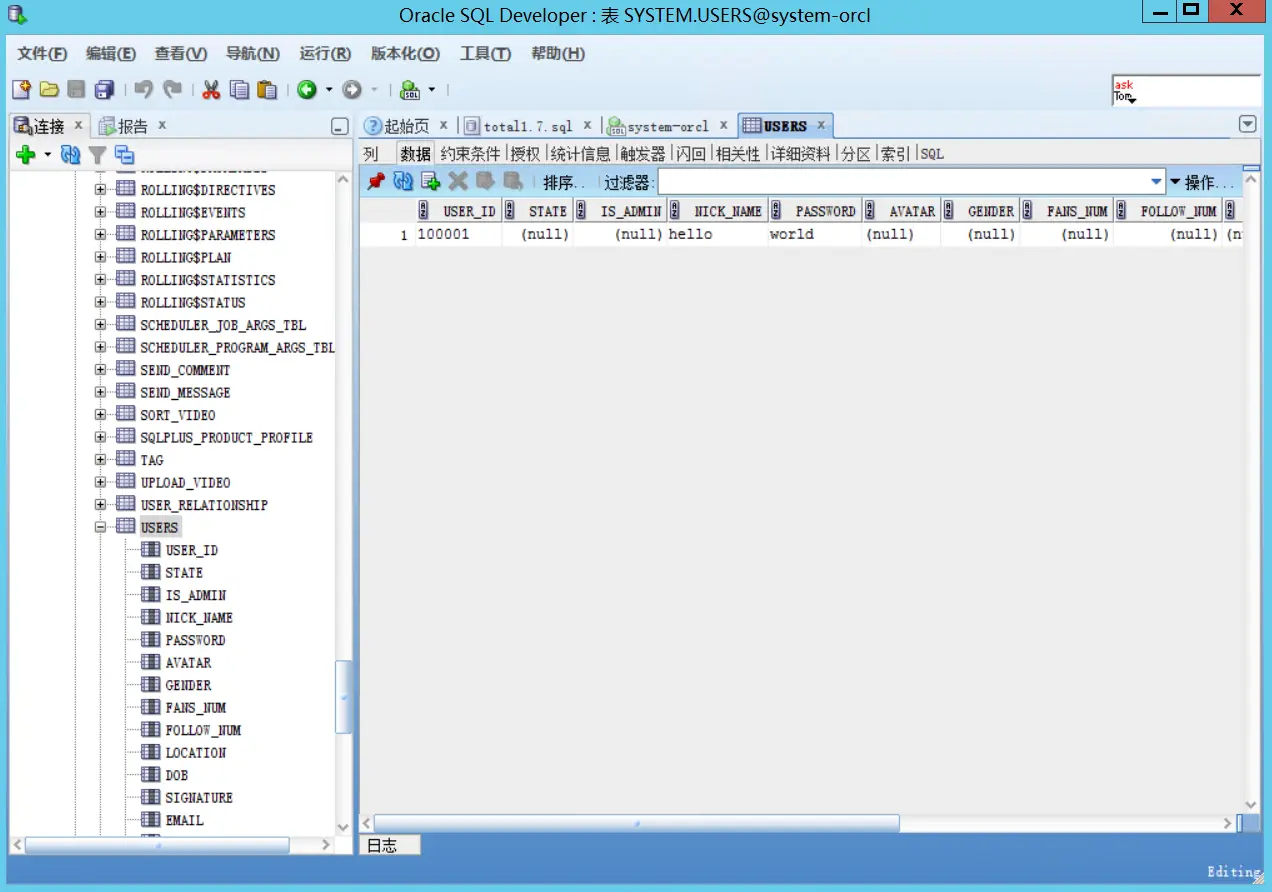The width and height of the screenshot is (1272, 892).
Task: Click the New file toolbar icon
Action: tap(21, 90)
